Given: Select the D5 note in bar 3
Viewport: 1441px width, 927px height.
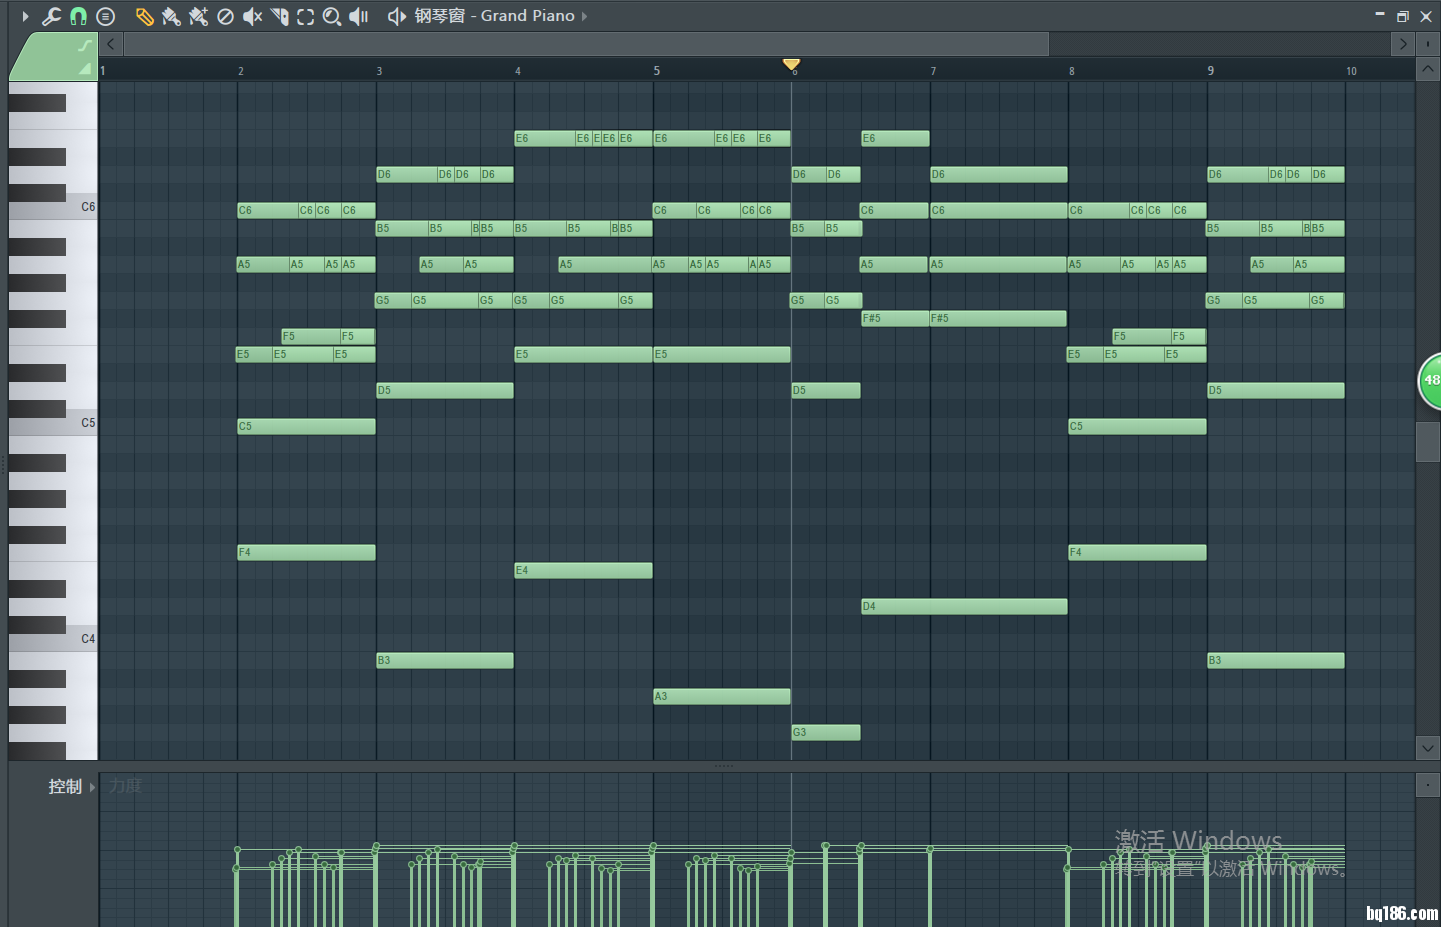Looking at the screenshot, I should pos(445,390).
